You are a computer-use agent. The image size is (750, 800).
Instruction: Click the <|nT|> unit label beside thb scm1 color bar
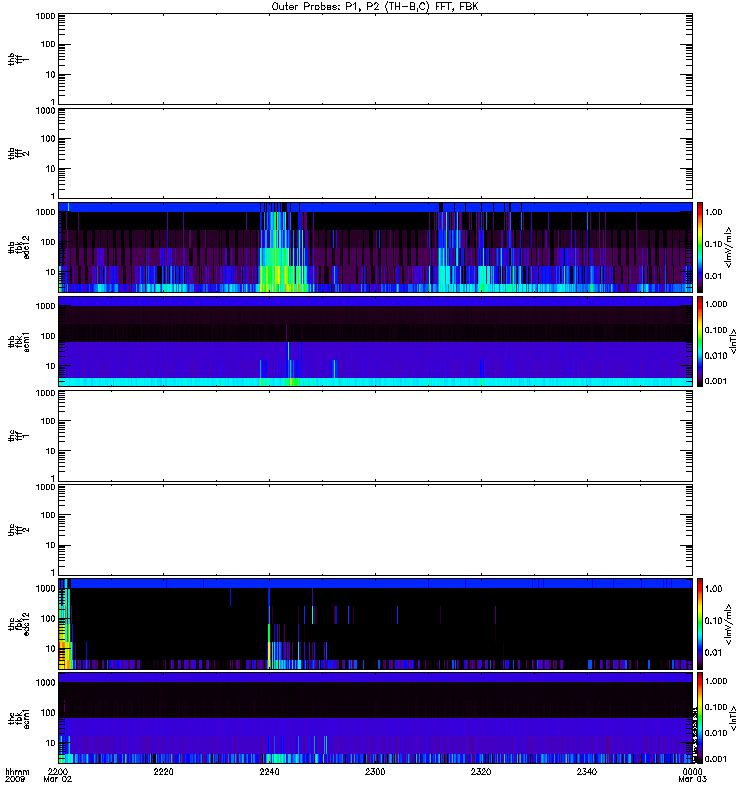click(733, 341)
